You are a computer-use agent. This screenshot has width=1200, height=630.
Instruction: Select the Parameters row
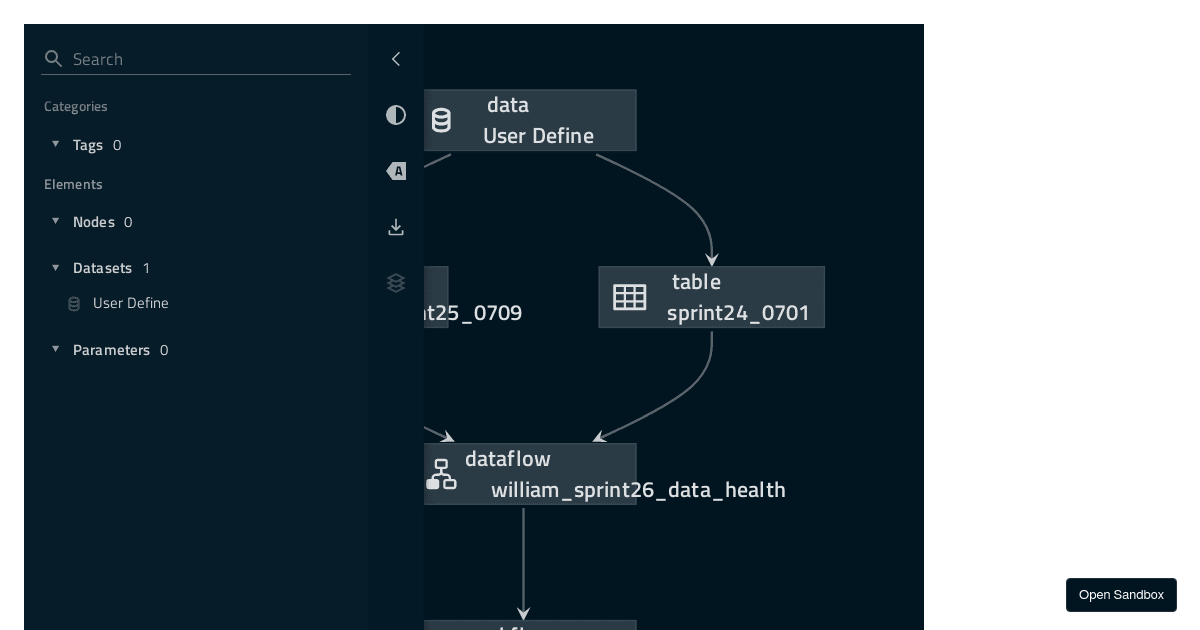(196, 350)
